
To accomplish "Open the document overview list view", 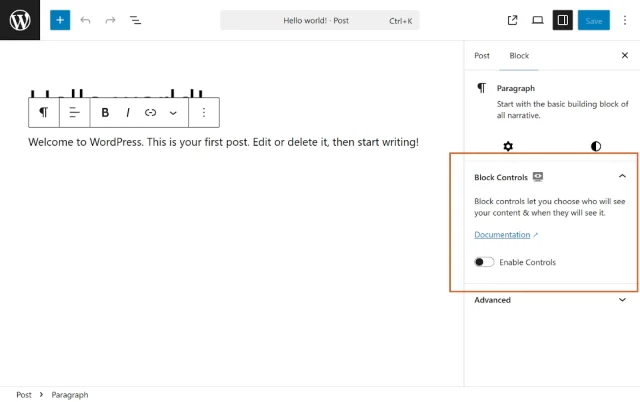I will pyautogui.click(x=135, y=20).
